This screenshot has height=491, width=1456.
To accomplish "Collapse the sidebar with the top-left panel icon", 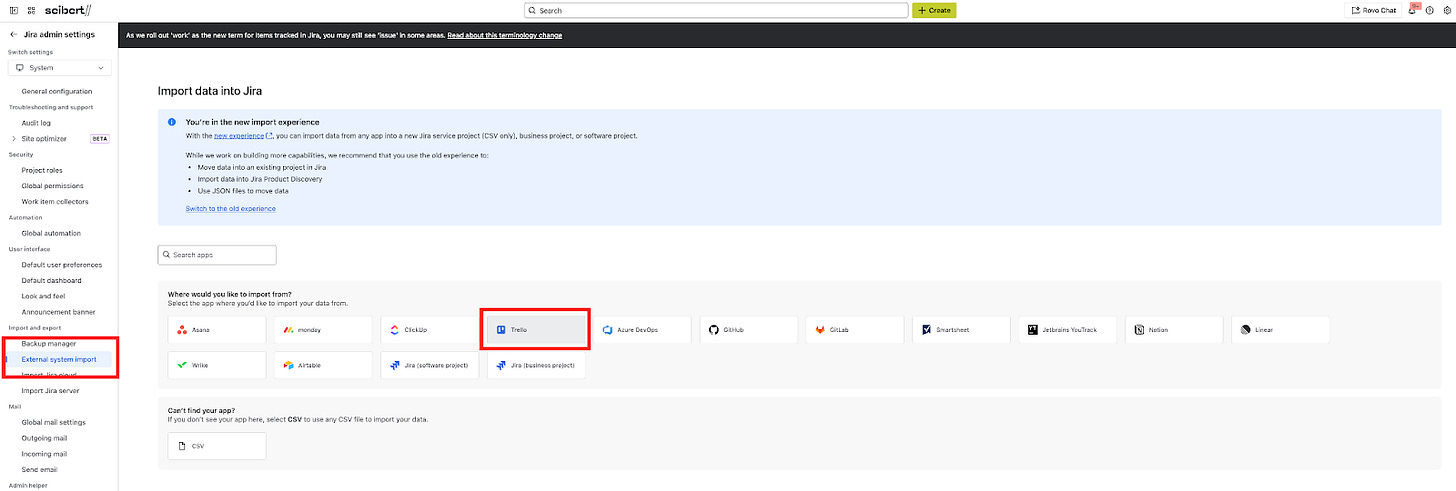I will 13,10.
